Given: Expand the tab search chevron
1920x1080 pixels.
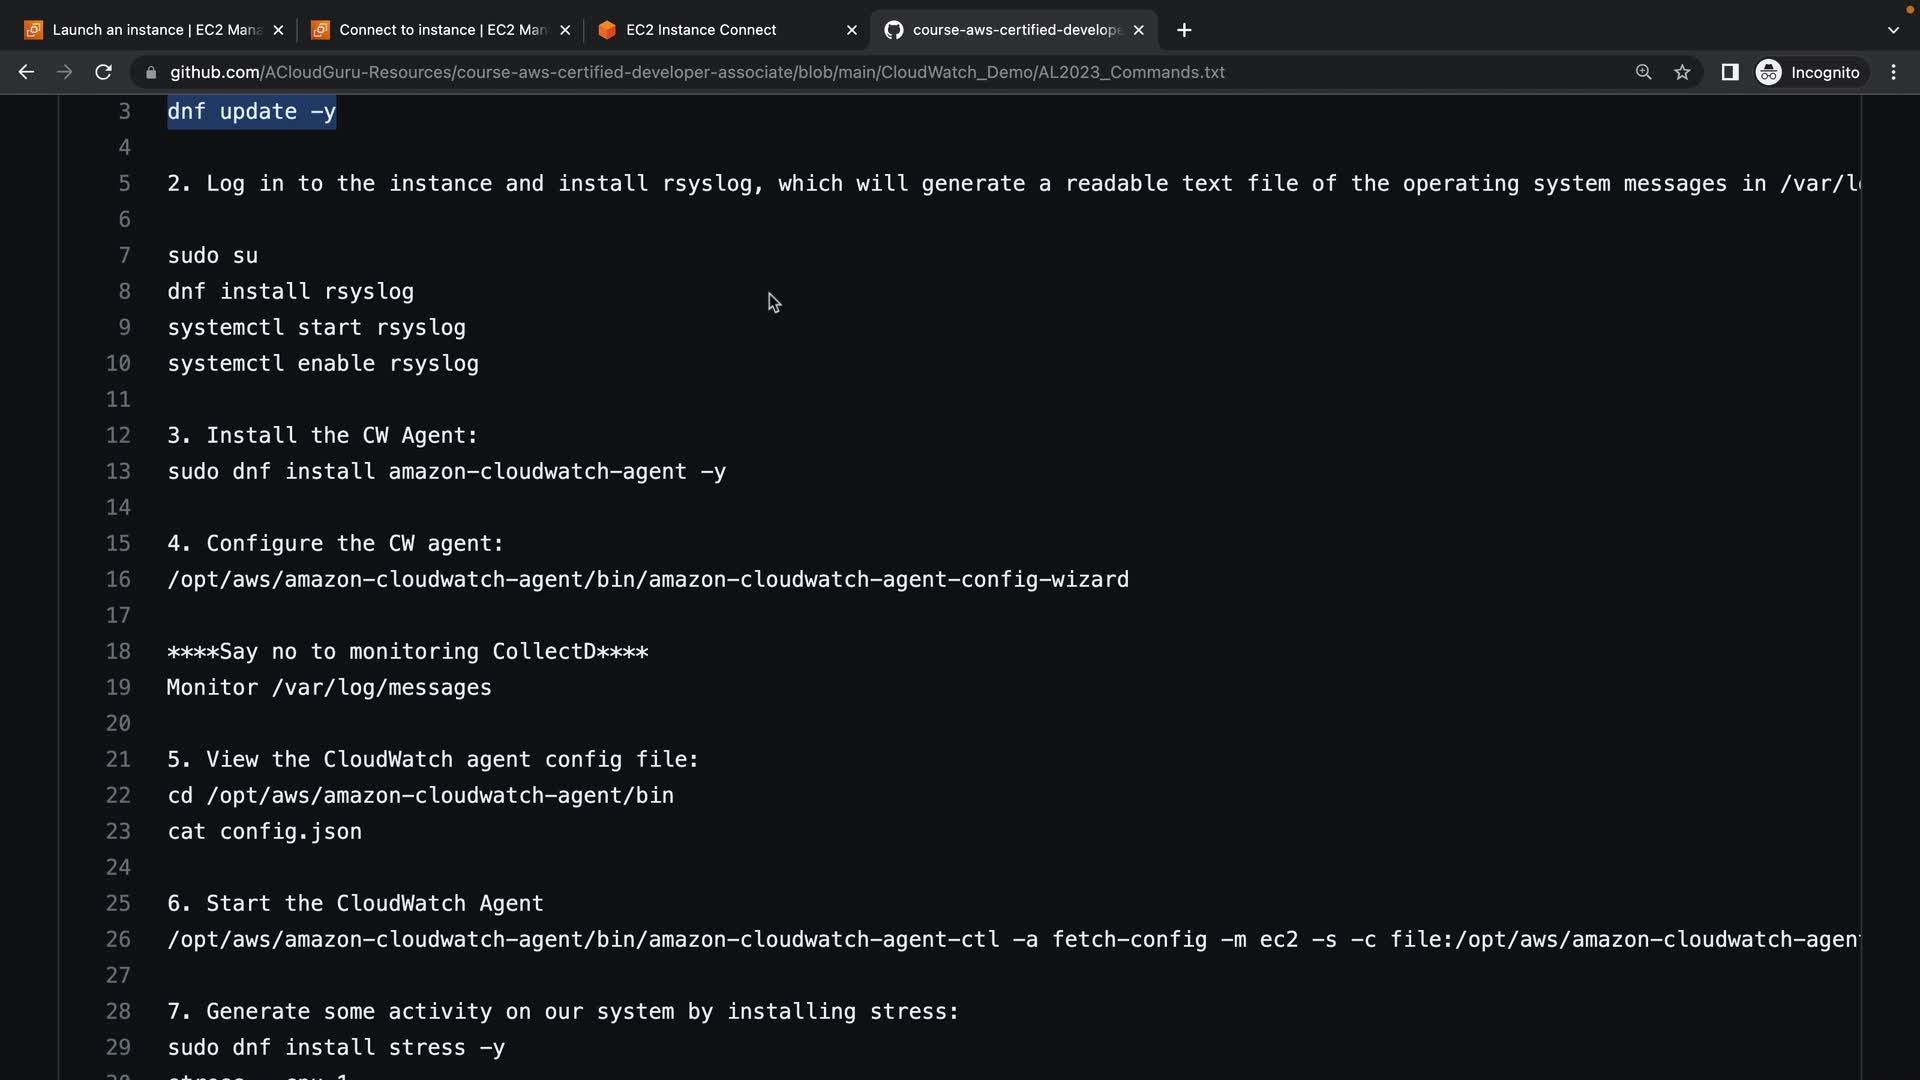Looking at the screenshot, I should pos(1892,30).
